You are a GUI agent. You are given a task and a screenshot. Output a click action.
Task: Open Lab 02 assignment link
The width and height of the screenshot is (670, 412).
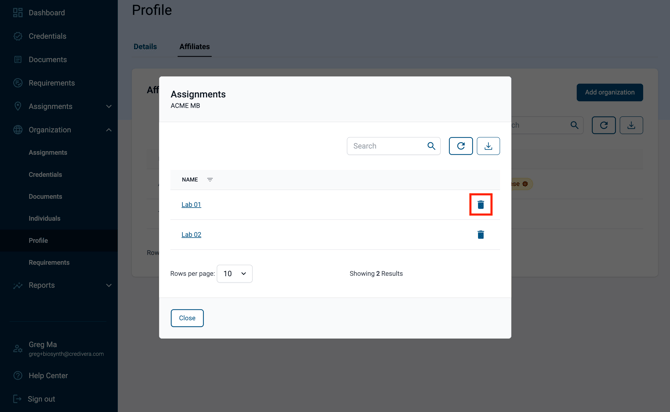click(x=191, y=235)
